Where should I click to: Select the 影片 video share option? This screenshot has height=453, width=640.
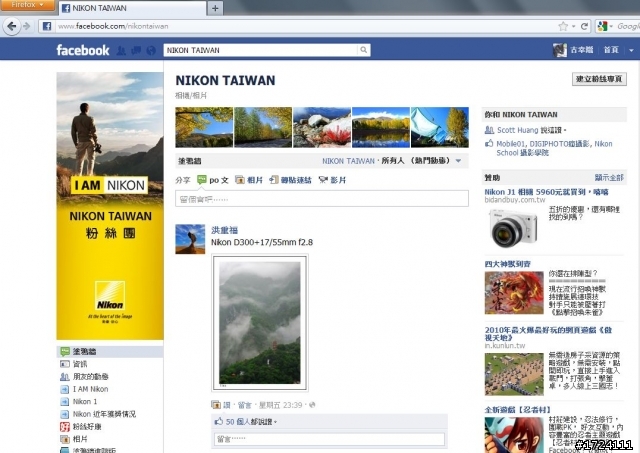point(332,180)
